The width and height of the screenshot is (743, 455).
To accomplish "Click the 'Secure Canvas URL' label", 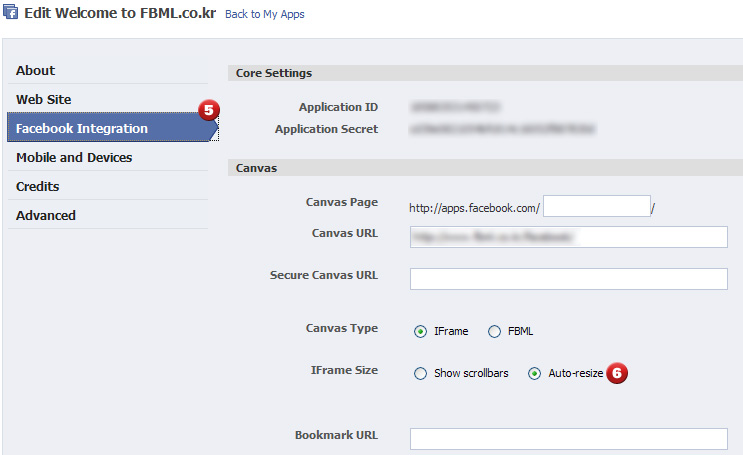I will coord(324,275).
